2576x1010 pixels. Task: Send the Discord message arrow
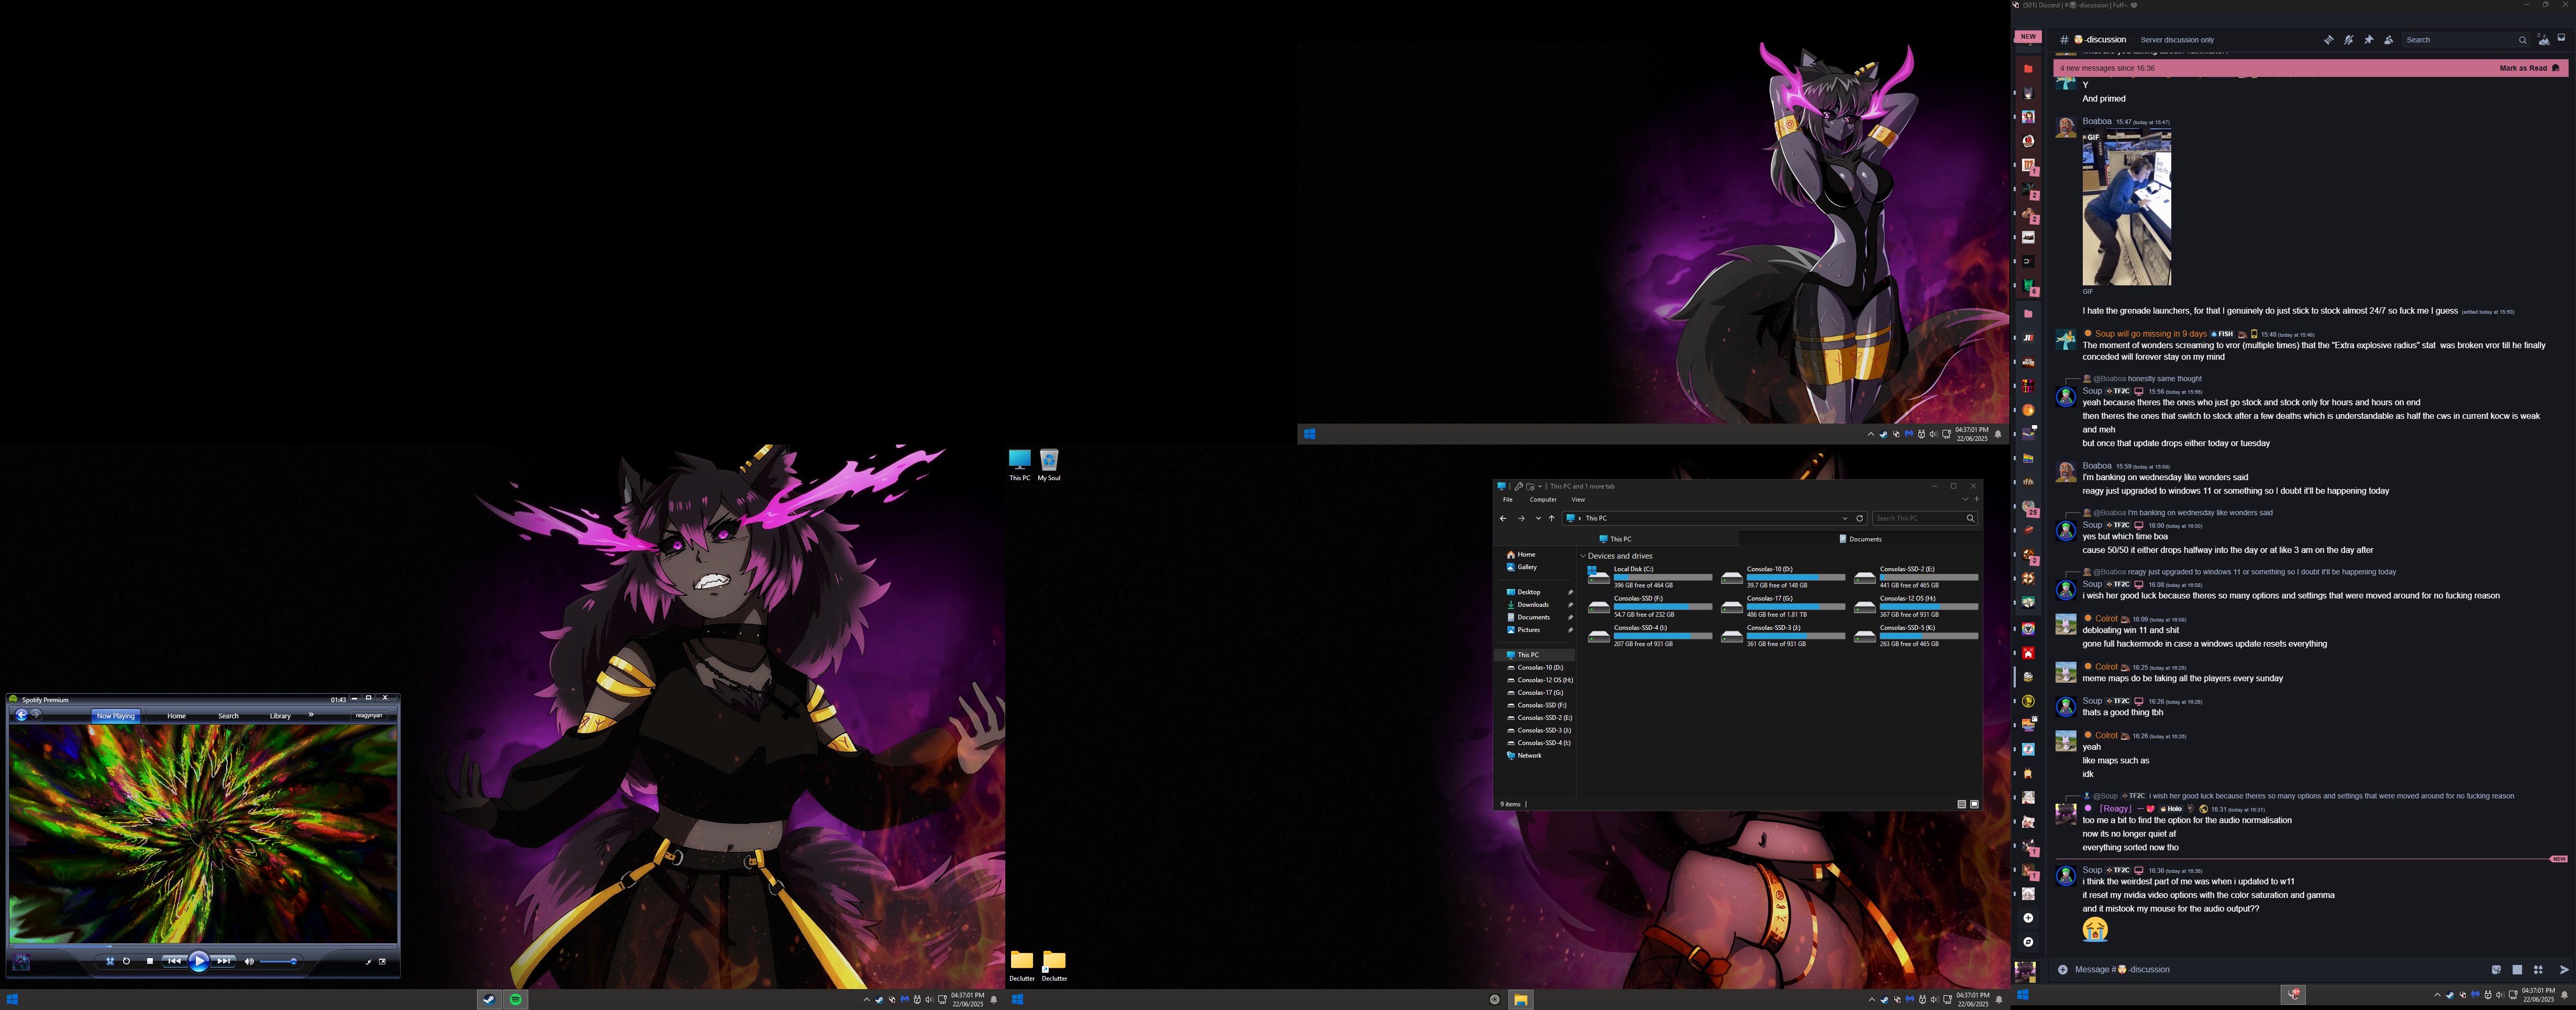tap(2564, 970)
